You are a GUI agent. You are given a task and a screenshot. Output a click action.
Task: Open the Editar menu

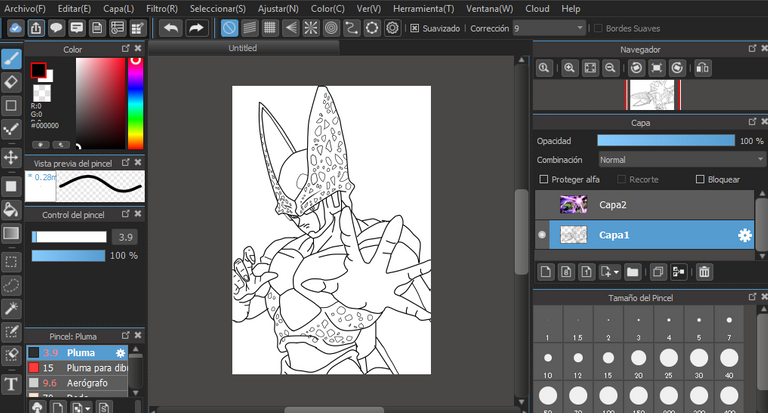(74, 9)
